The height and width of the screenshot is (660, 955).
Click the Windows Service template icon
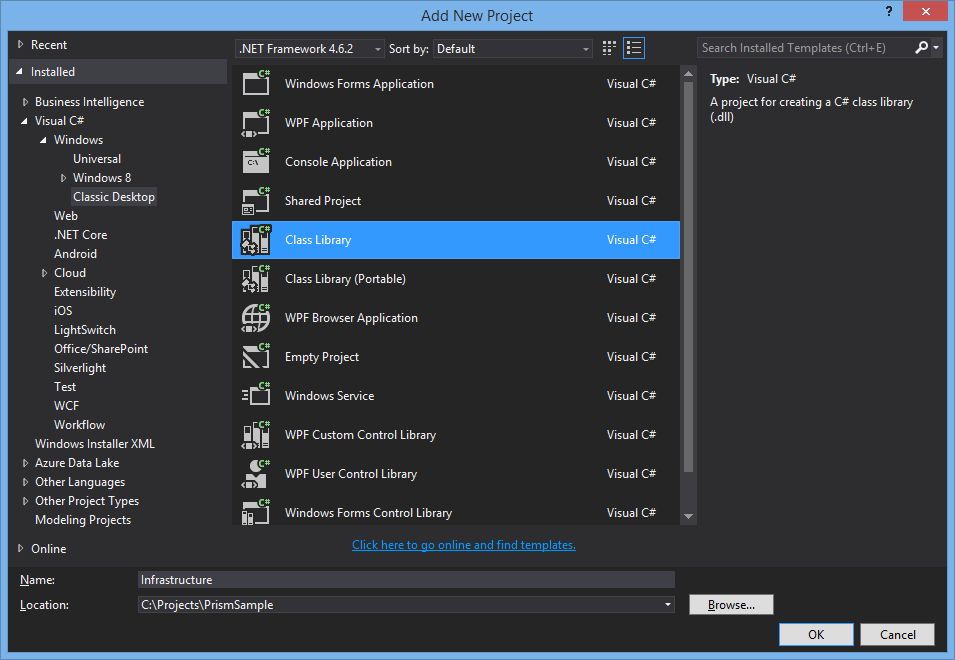[x=256, y=396]
